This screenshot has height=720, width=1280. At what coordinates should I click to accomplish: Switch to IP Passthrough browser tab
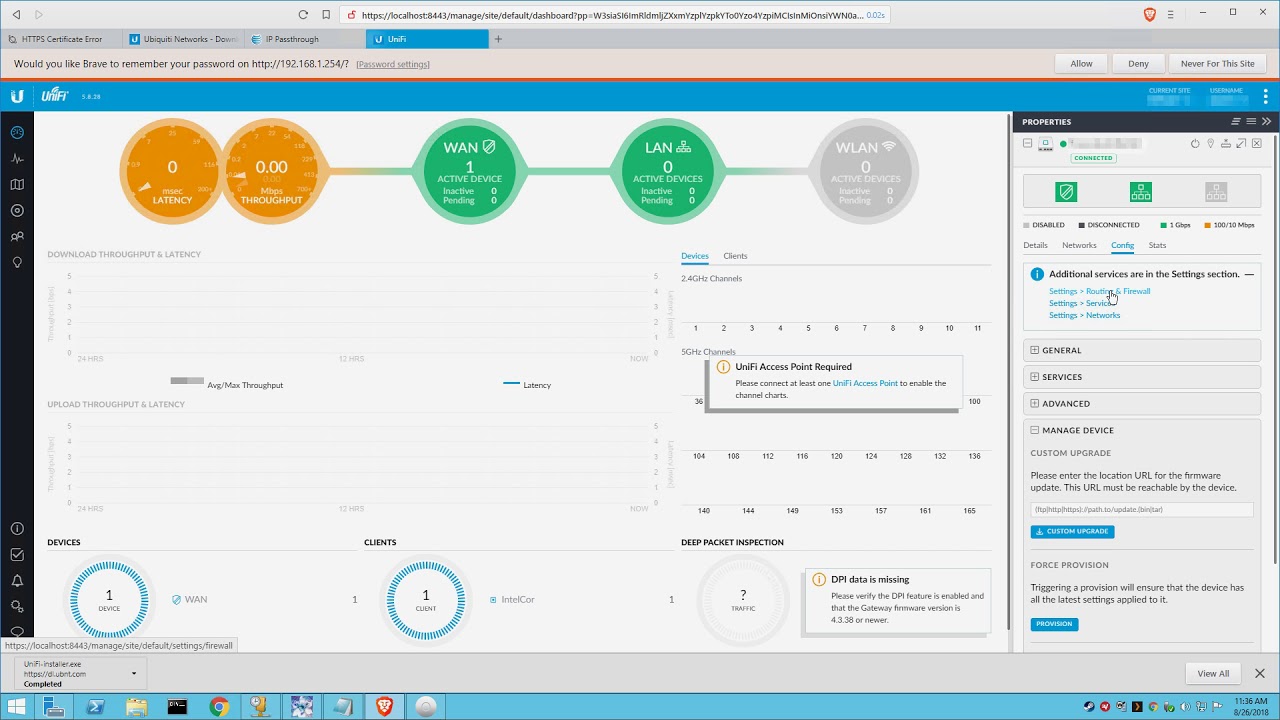pos(305,39)
